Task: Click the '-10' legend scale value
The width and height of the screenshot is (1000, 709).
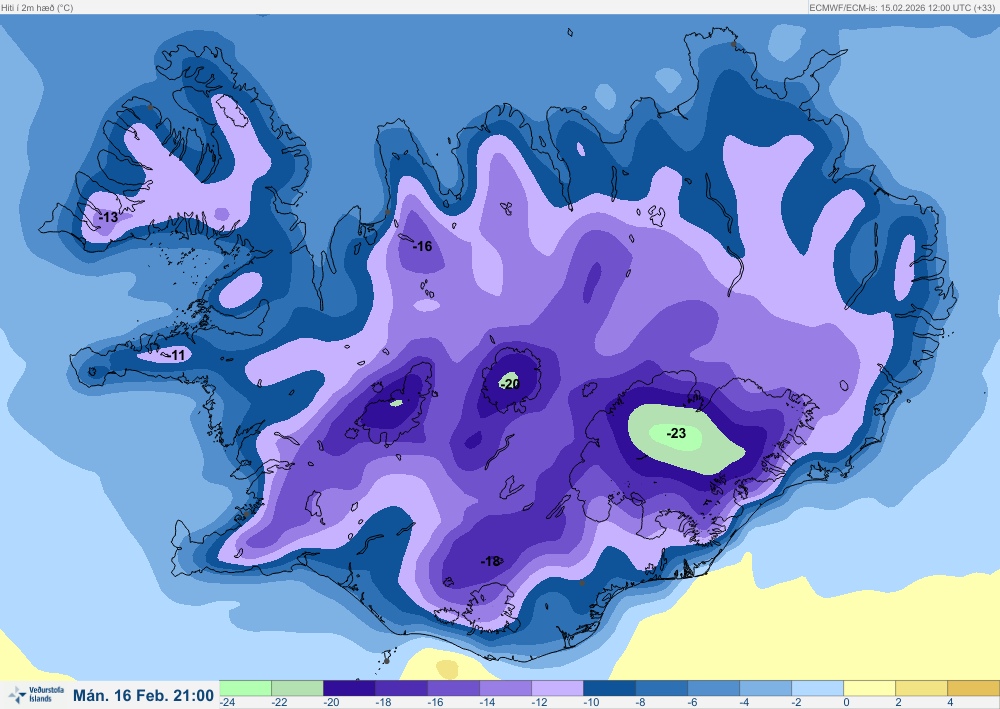Action: point(591,703)
